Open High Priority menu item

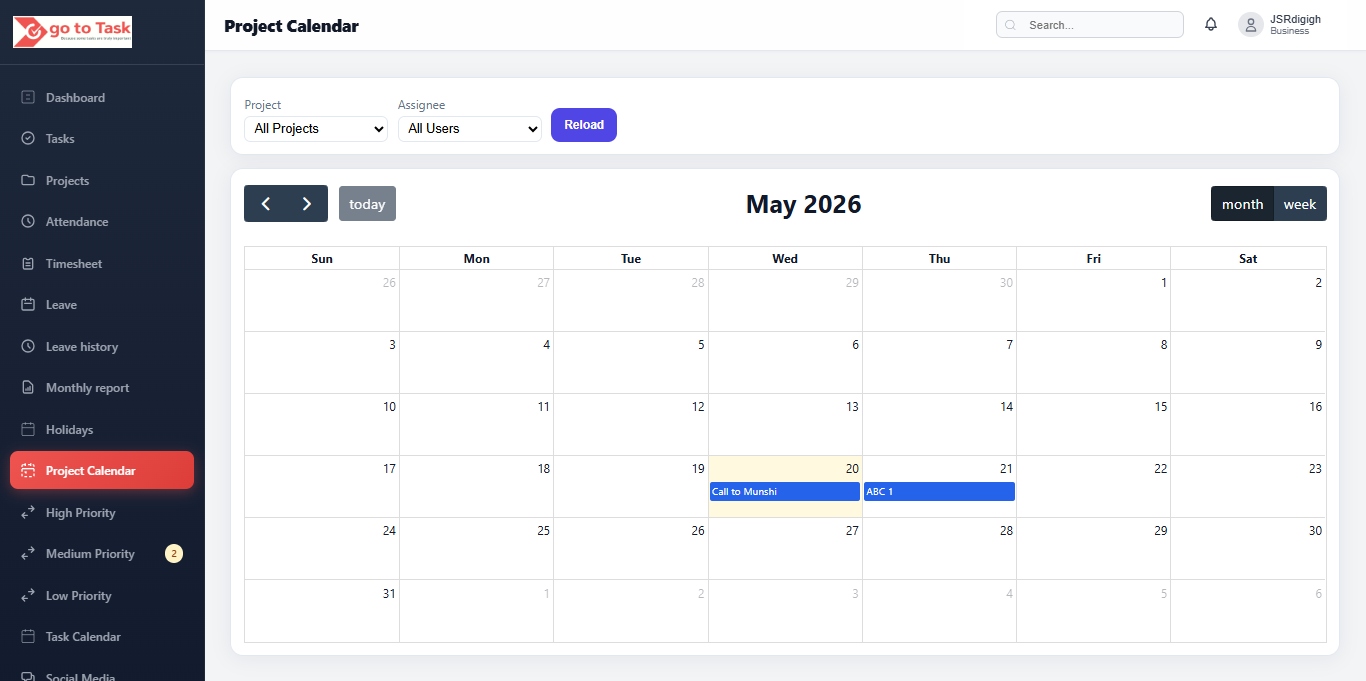(102, 513)
